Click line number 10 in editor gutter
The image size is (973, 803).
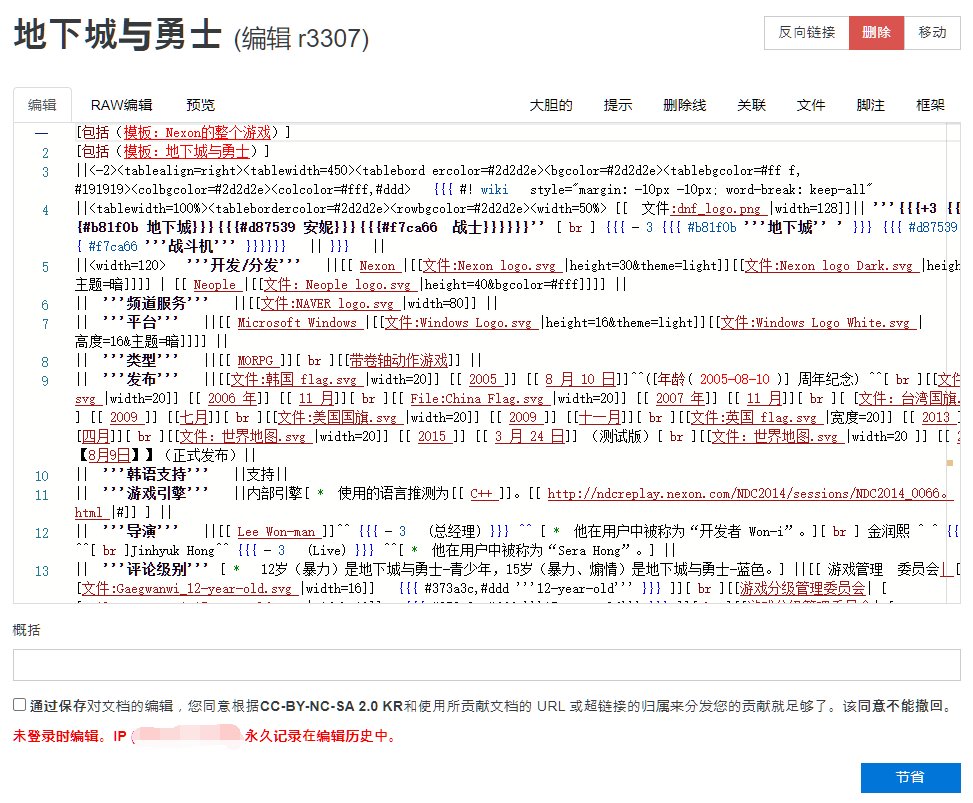point(42,476)
